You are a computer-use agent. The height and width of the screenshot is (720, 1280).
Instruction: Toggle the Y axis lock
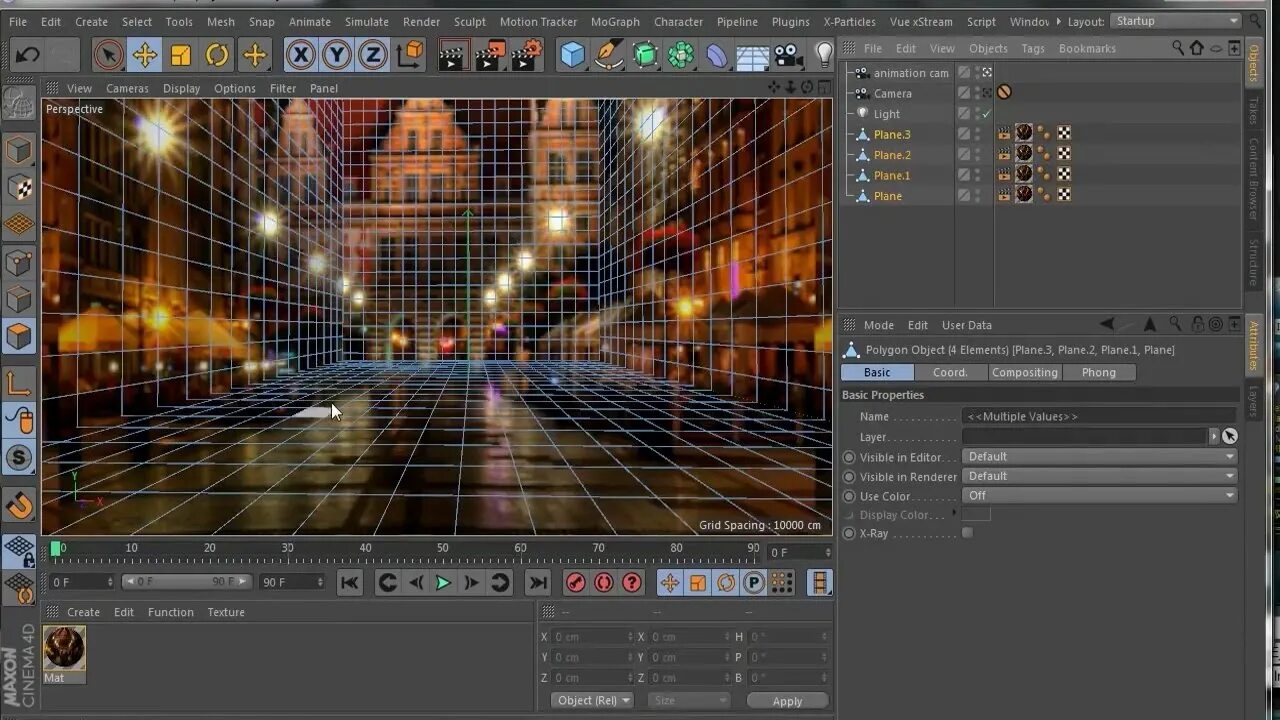(x=337, y=55)
